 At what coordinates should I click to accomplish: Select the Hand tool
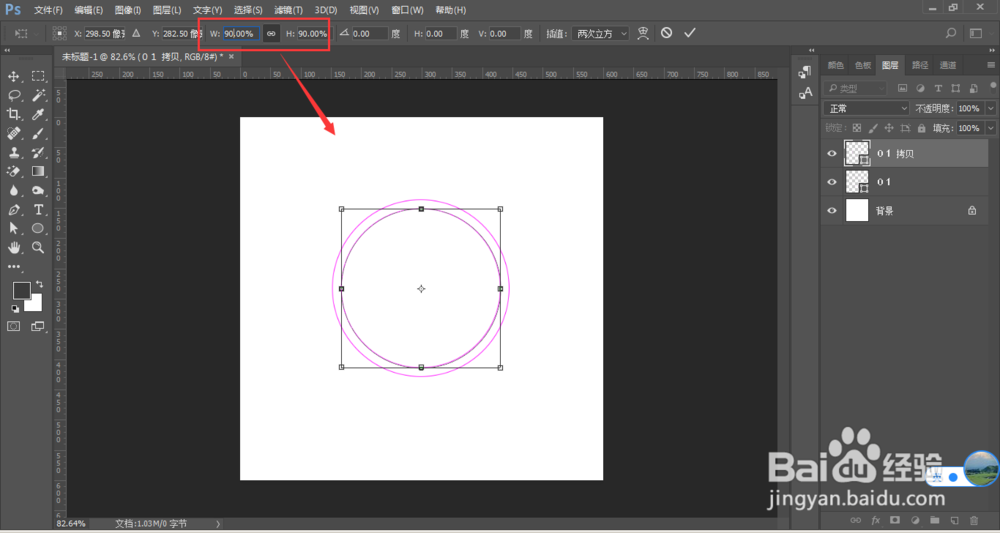point(13,247)
